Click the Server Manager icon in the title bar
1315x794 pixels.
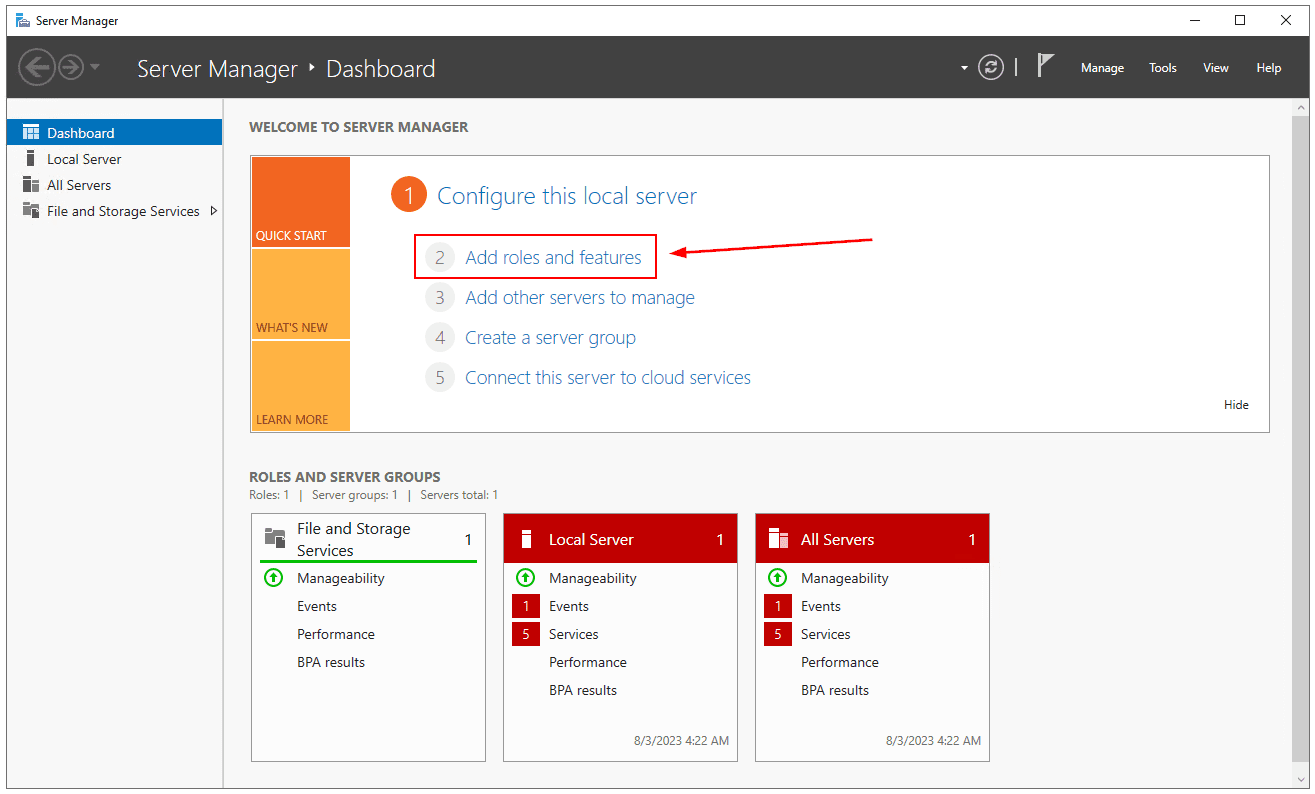click(x=22, y=20)
